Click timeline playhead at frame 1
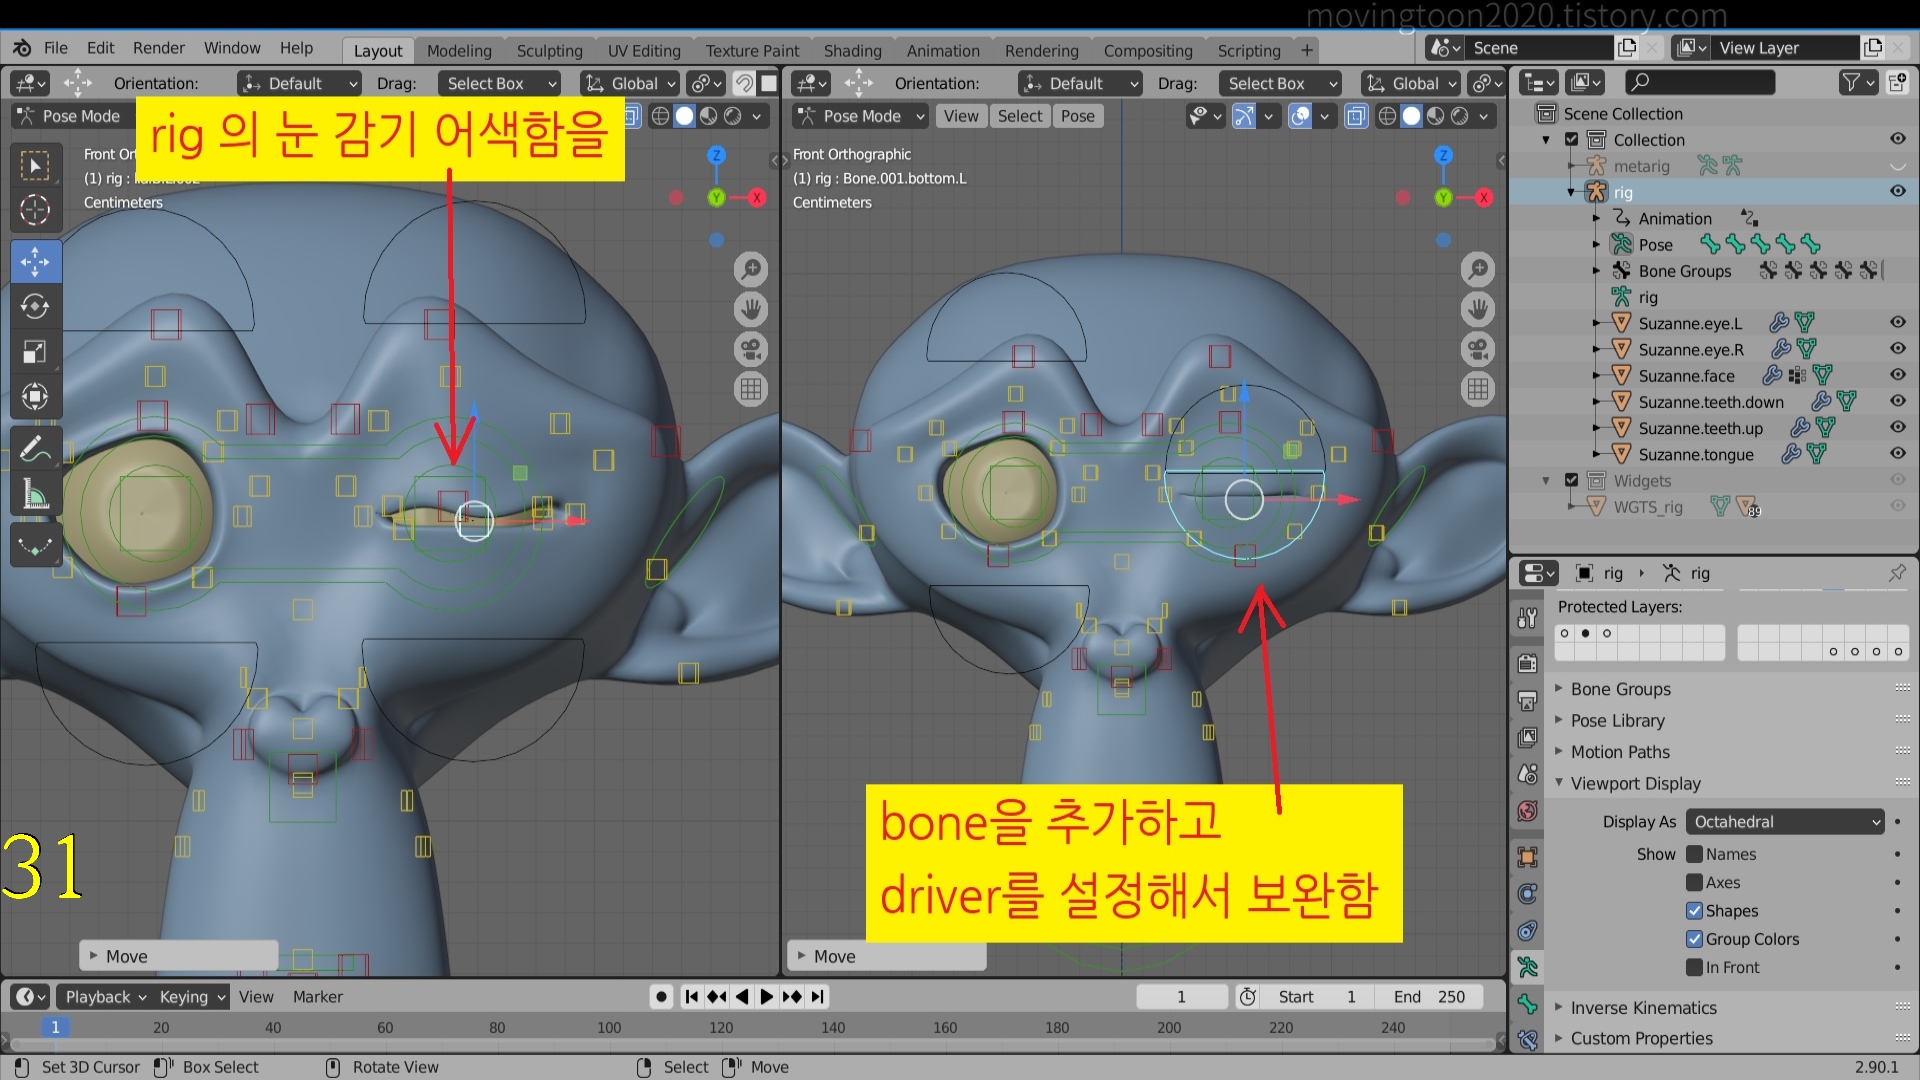The width and height of the screenshot is (1920, 1080). tap(55, 1027)
